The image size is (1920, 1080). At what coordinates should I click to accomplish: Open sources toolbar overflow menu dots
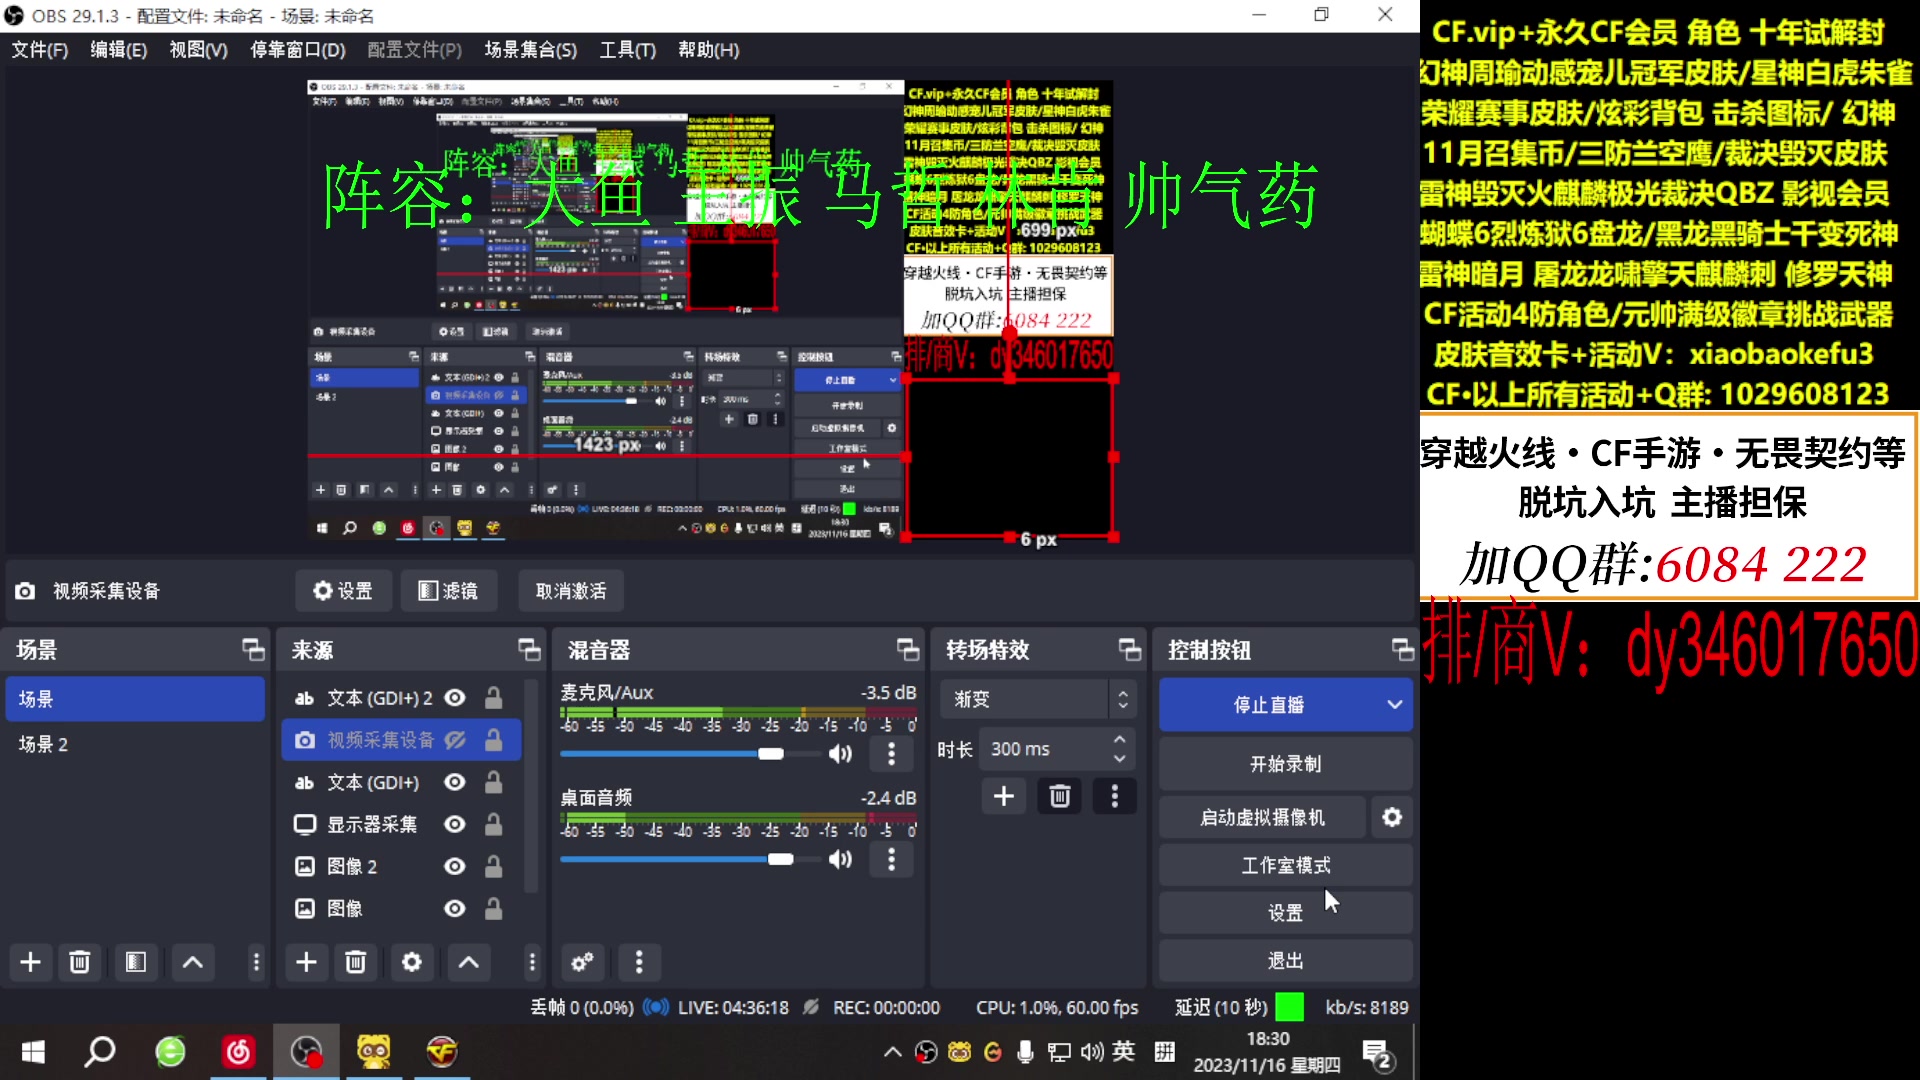click(532, 962)
